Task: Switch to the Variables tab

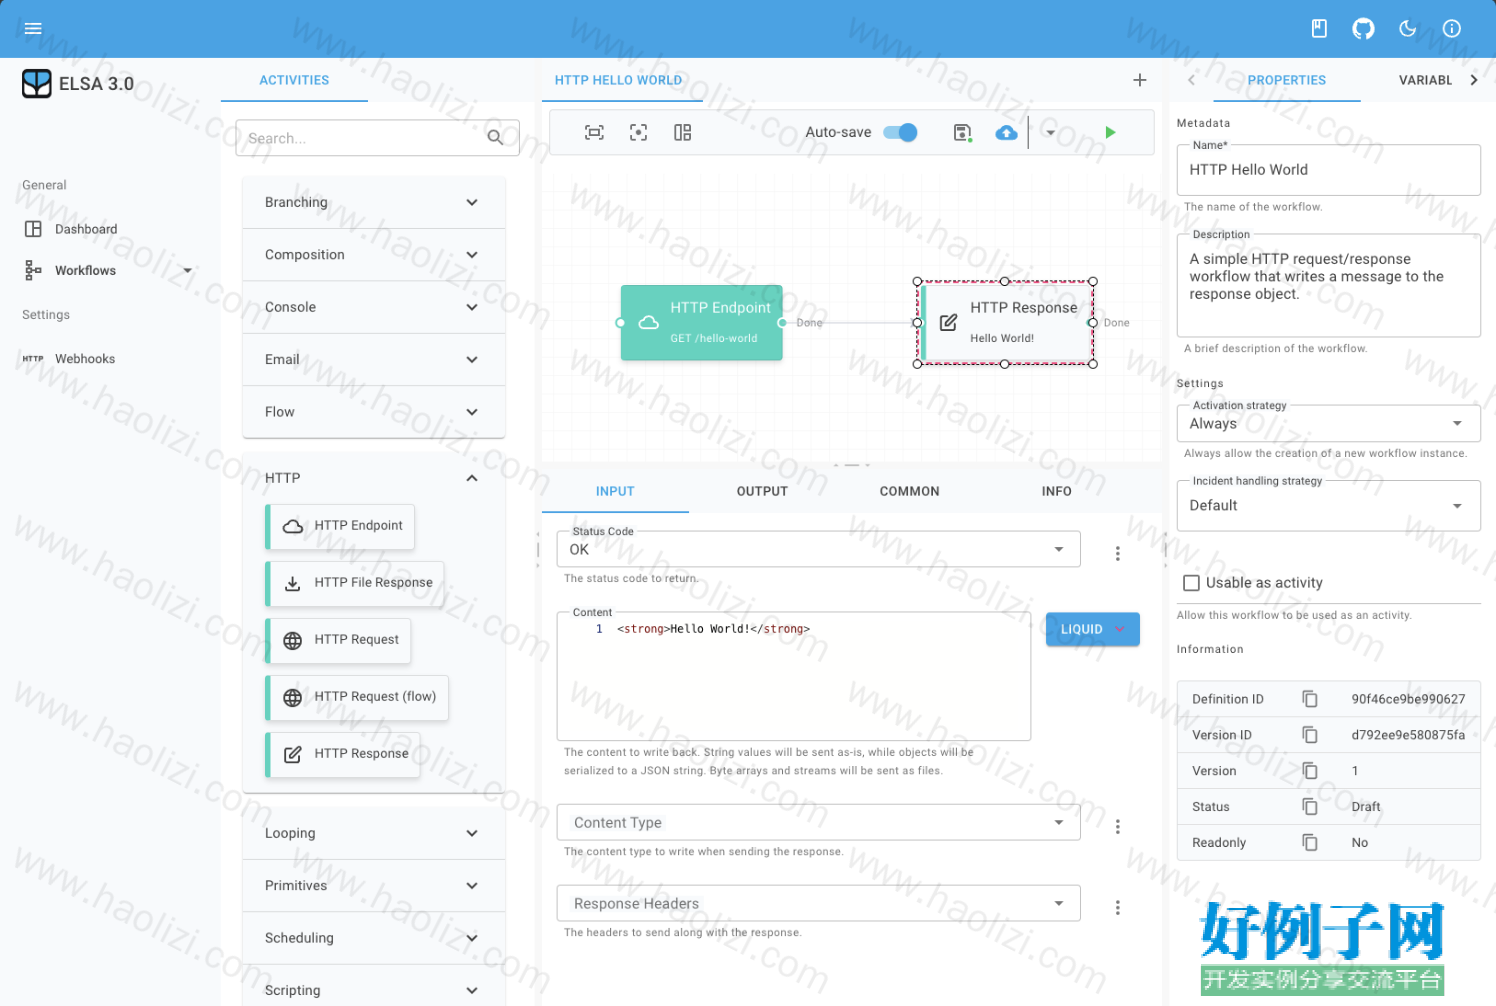Action: (x=1425, y=80)
